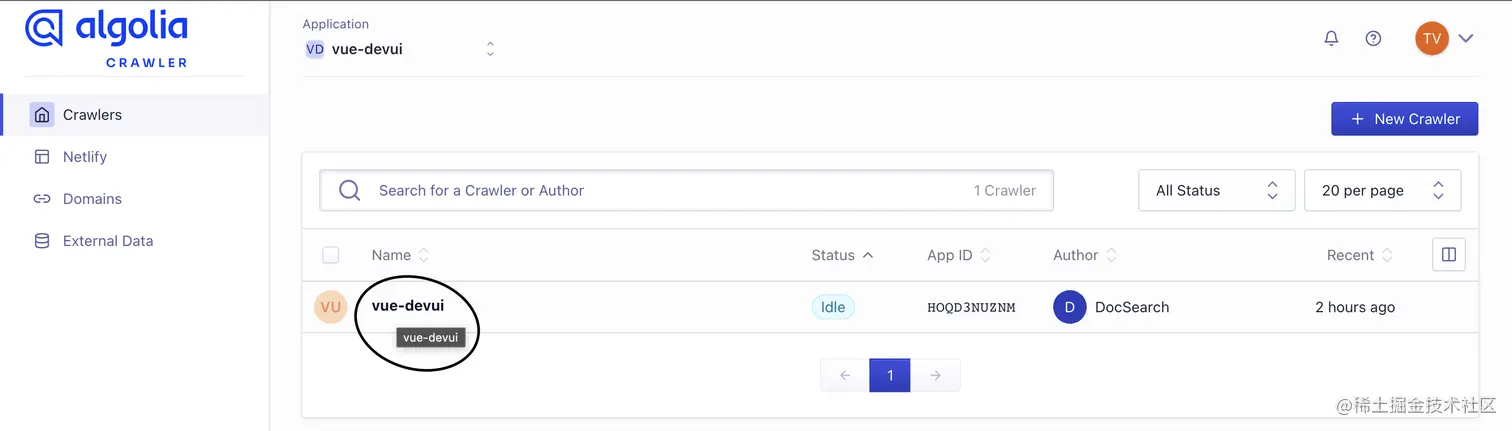Open the External Data sidebar page

(x=108, y=241)
